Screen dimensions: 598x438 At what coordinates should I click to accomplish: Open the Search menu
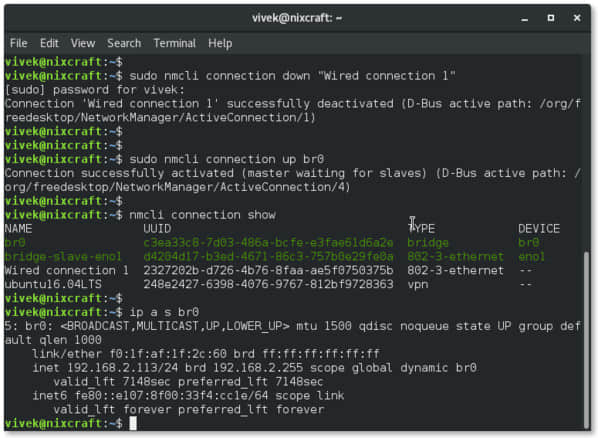(x=124, y=43)
